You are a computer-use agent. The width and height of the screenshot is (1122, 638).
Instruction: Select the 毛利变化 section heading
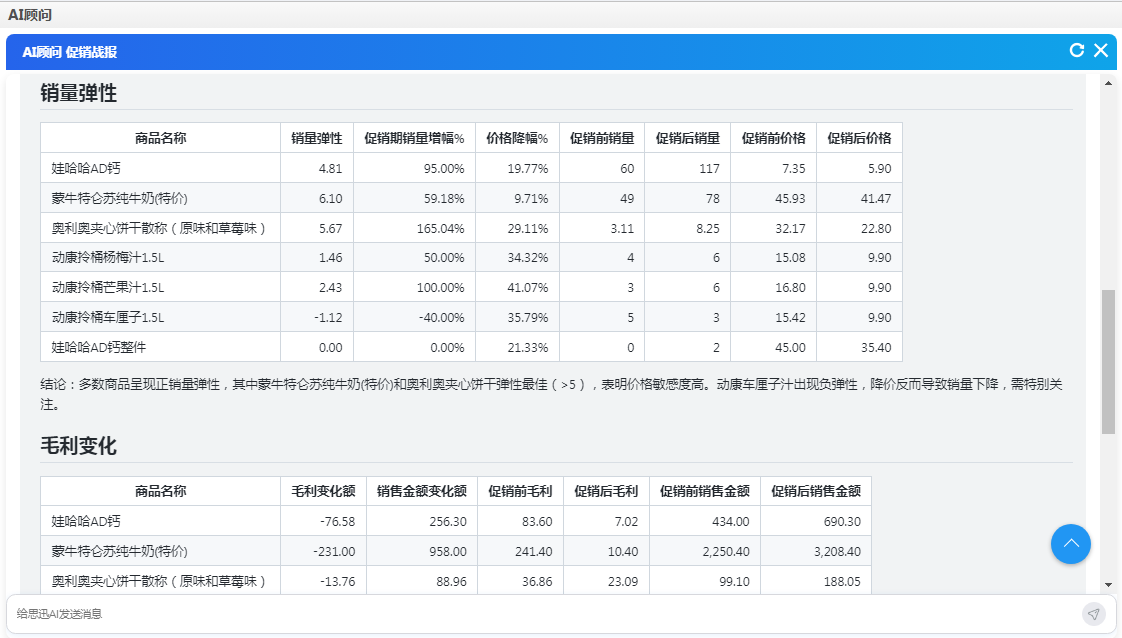point(79,446)
